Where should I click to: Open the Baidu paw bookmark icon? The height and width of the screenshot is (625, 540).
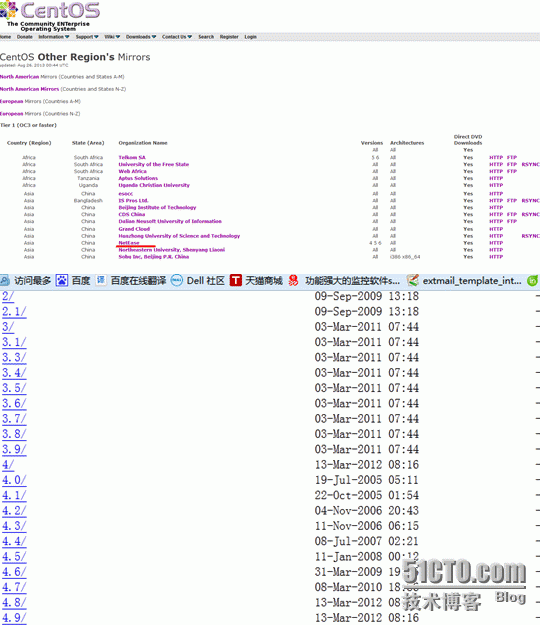pyautogui.click(x=61, y=281)
